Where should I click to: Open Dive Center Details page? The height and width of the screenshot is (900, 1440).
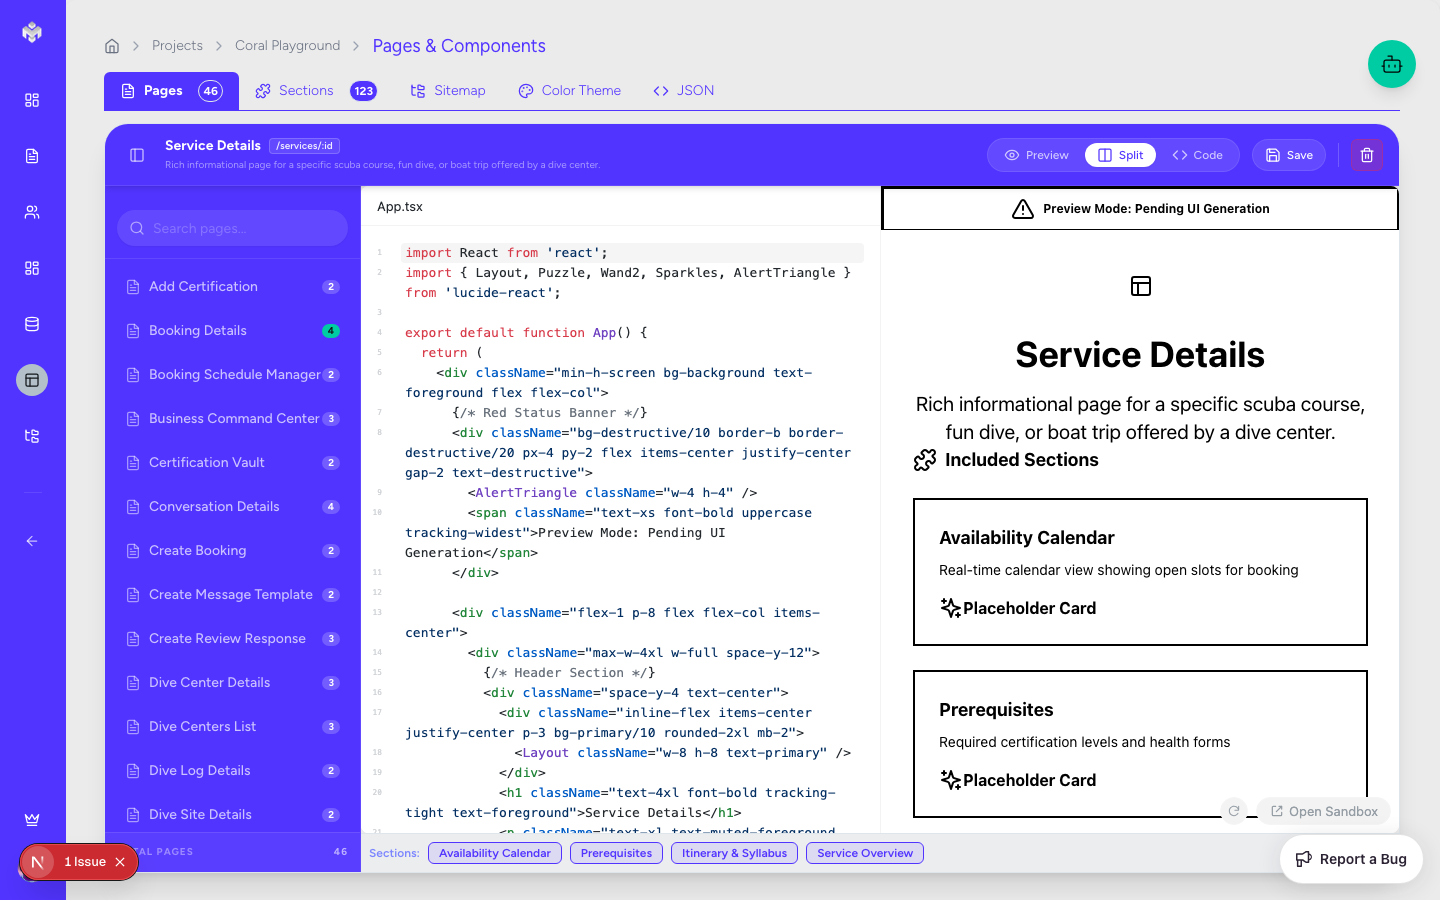click(x=210, y=683)
